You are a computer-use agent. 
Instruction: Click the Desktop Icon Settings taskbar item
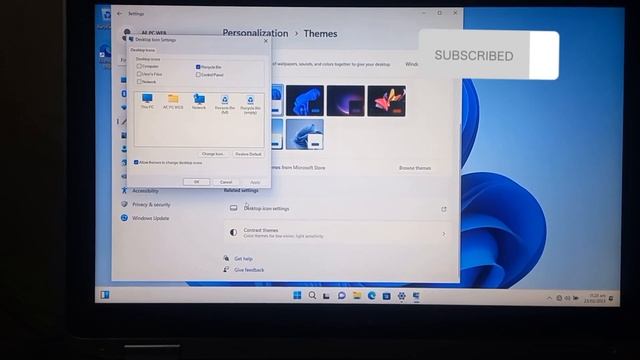coord(416,296)
